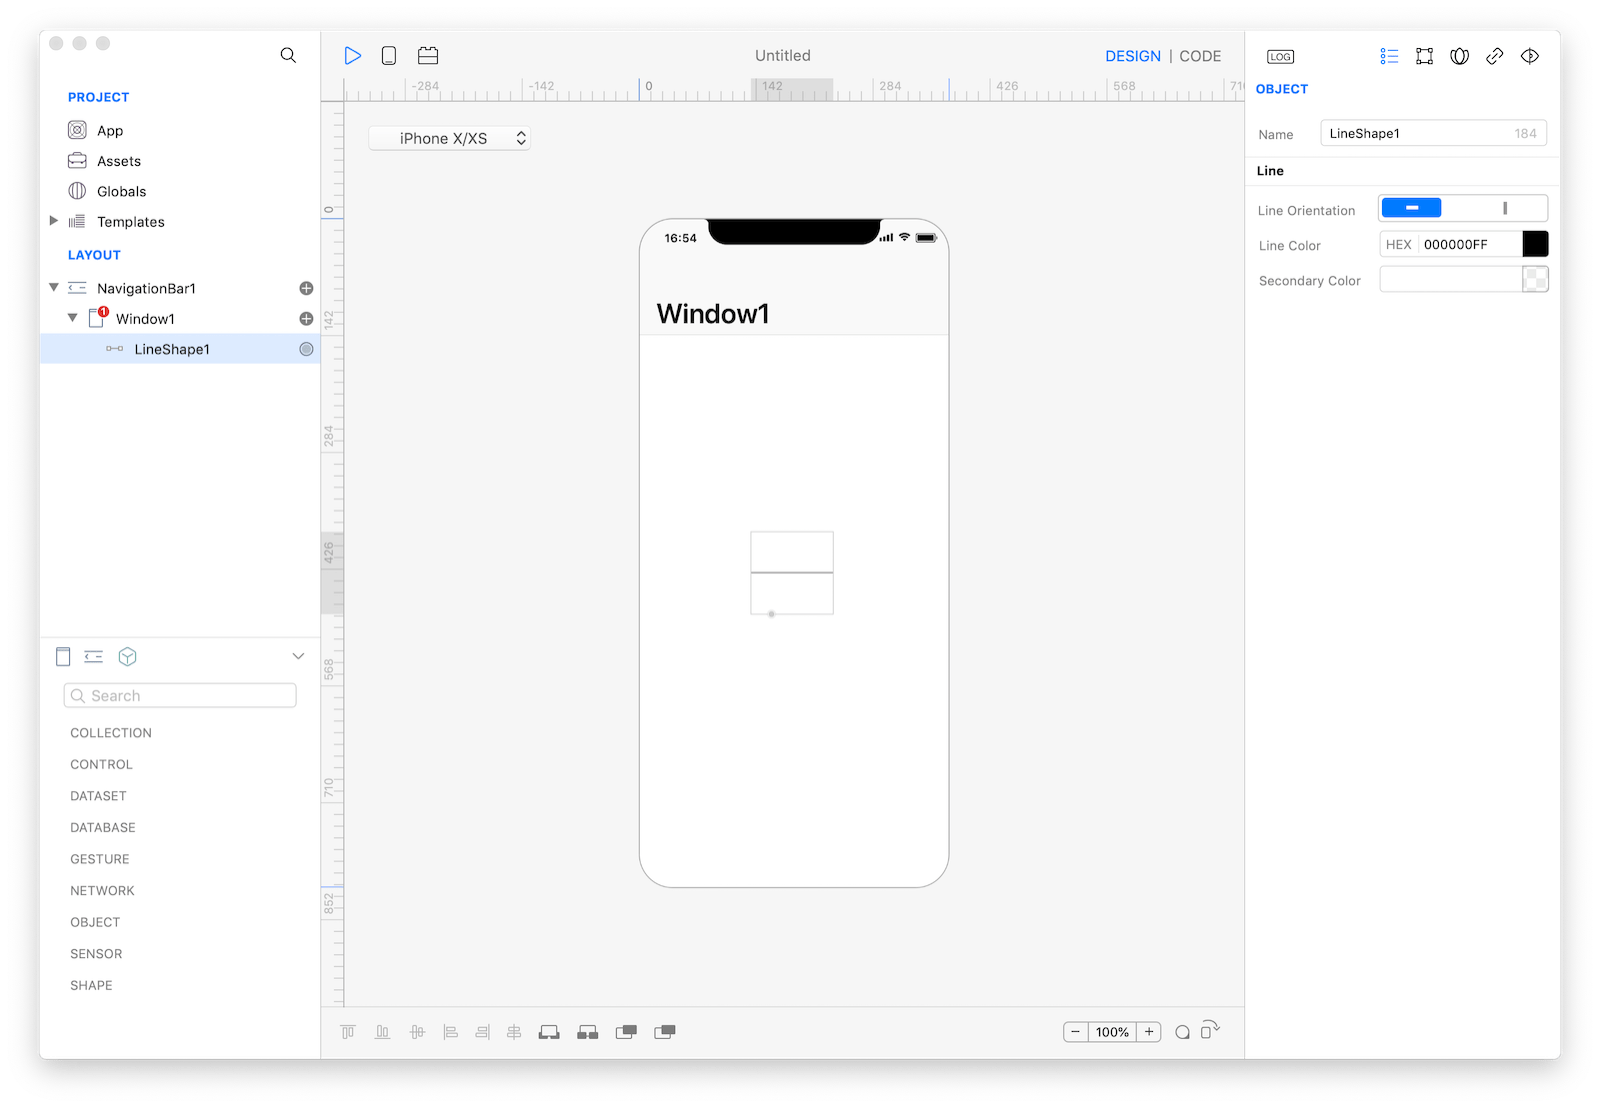Add child to NavigationBar1 with plus
This screenshot has height=1108, width=1600.
click(x=306, y=288)
